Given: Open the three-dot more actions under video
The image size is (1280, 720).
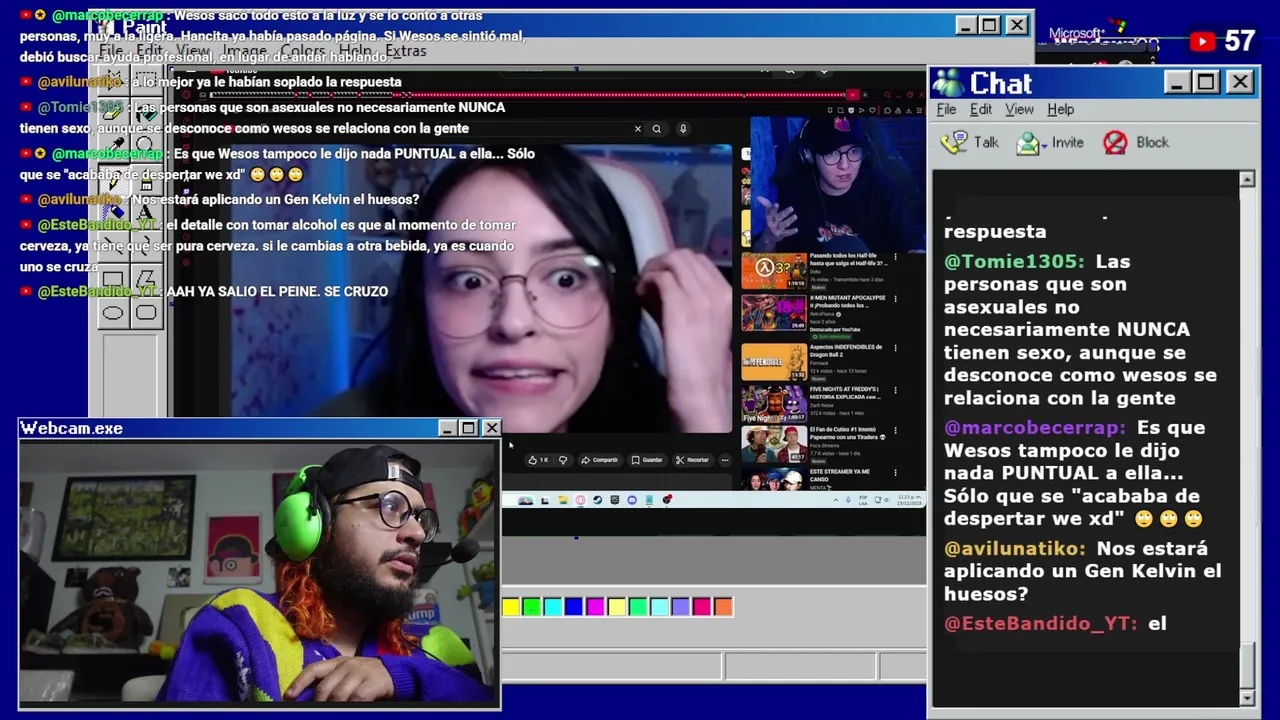Looking at the screenshot, I should pos(725,460).
